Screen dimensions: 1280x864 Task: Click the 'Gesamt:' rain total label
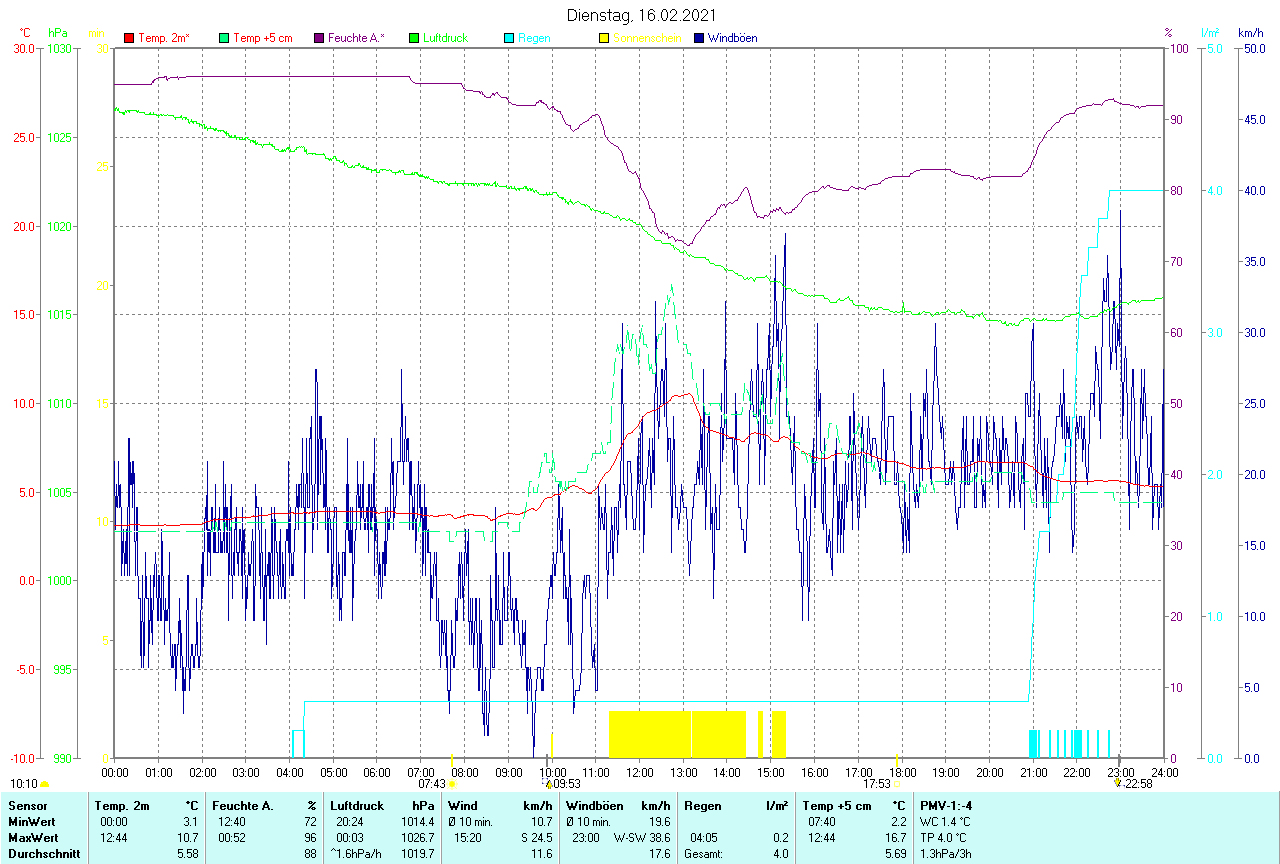click(x=703, y=854)
